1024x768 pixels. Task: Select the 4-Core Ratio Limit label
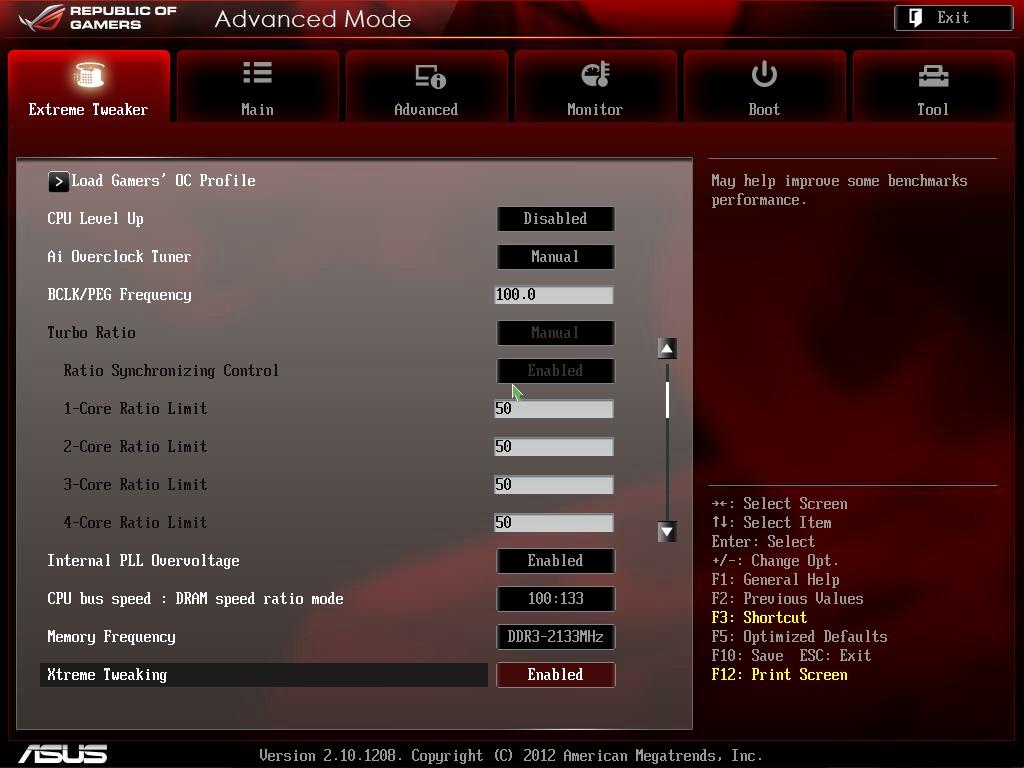[135, 522]
